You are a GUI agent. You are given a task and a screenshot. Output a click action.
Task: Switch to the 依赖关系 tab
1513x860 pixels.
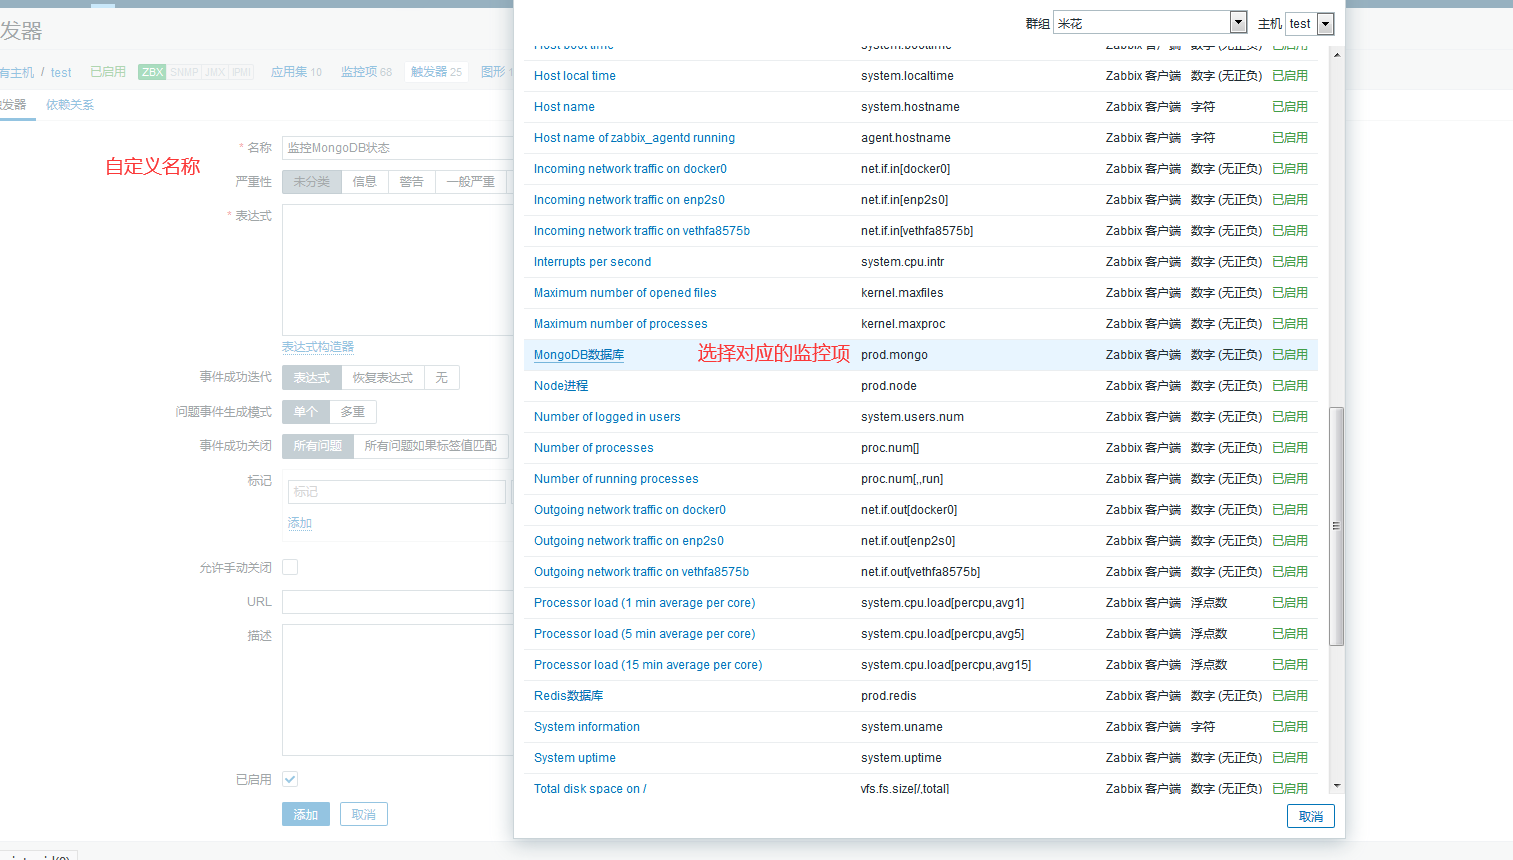pyautogui.click(x=70, y=105)
